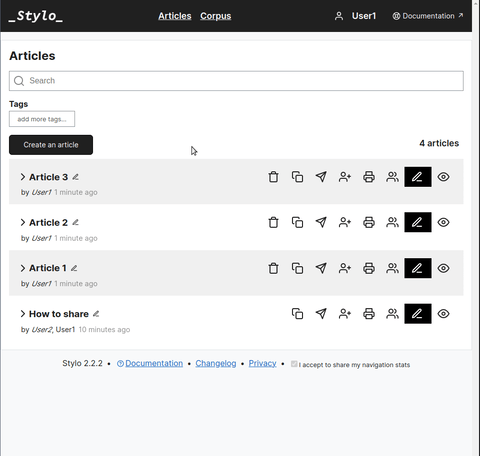Go to Stylo home logo
This screenshot has height=456, width=480.
pyautogui.click(x=36, y=16)
